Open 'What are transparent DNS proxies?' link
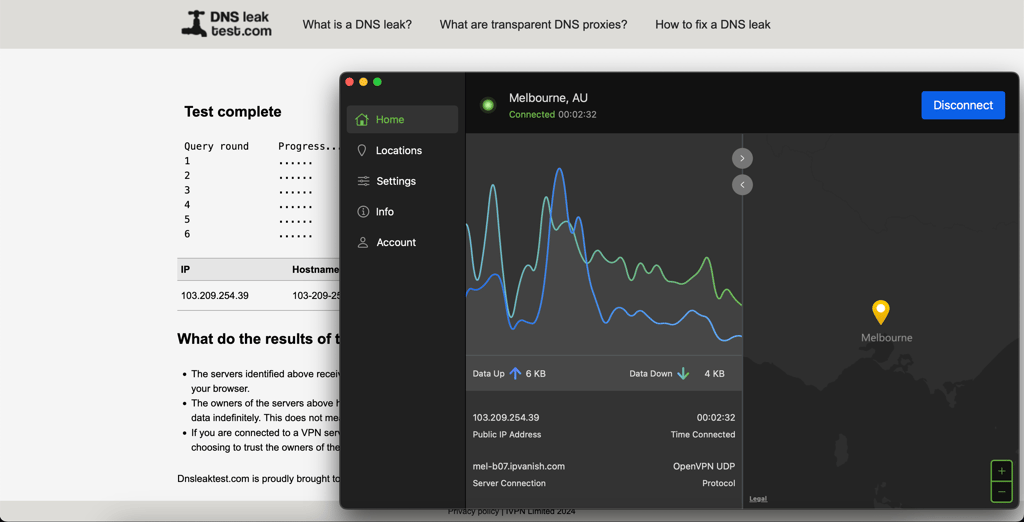This screenshot has height=522, width=1024. [x=534, y=25]
